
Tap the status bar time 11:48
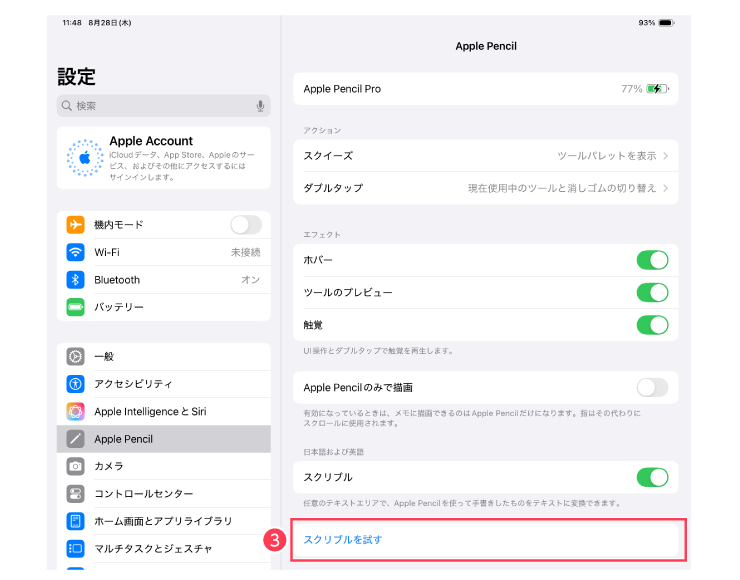click(x=72, y=23)
